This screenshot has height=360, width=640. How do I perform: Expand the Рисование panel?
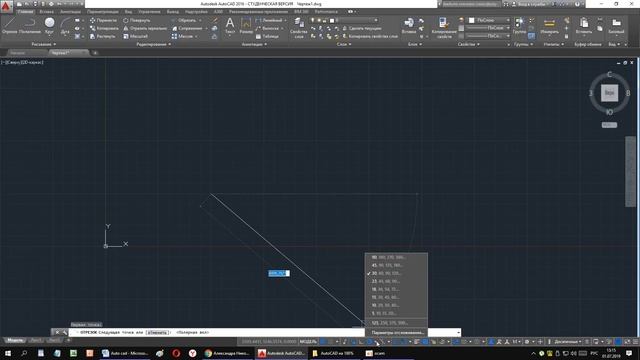tap(44, 44)
